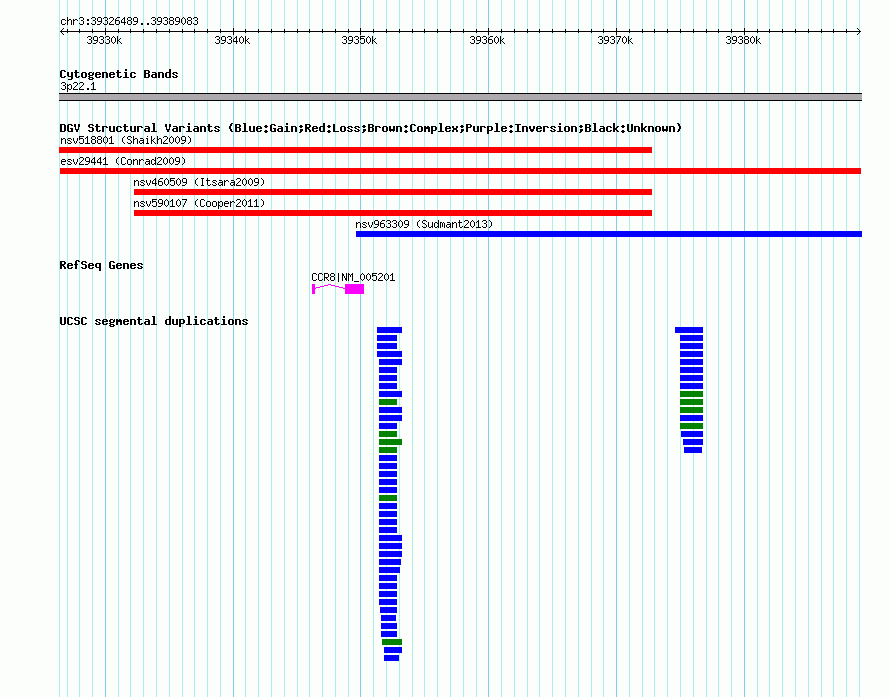The image size is (890, 697).
Task: Click the CCR8|NM_005201 gene label
Action: click(353, 277)
